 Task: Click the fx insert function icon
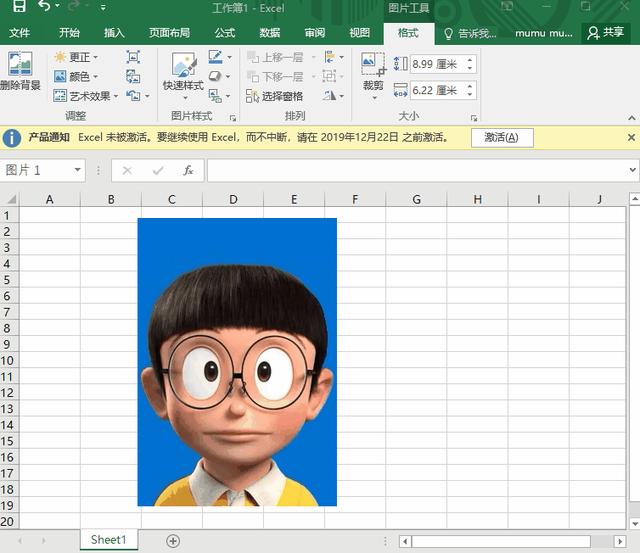188,170
